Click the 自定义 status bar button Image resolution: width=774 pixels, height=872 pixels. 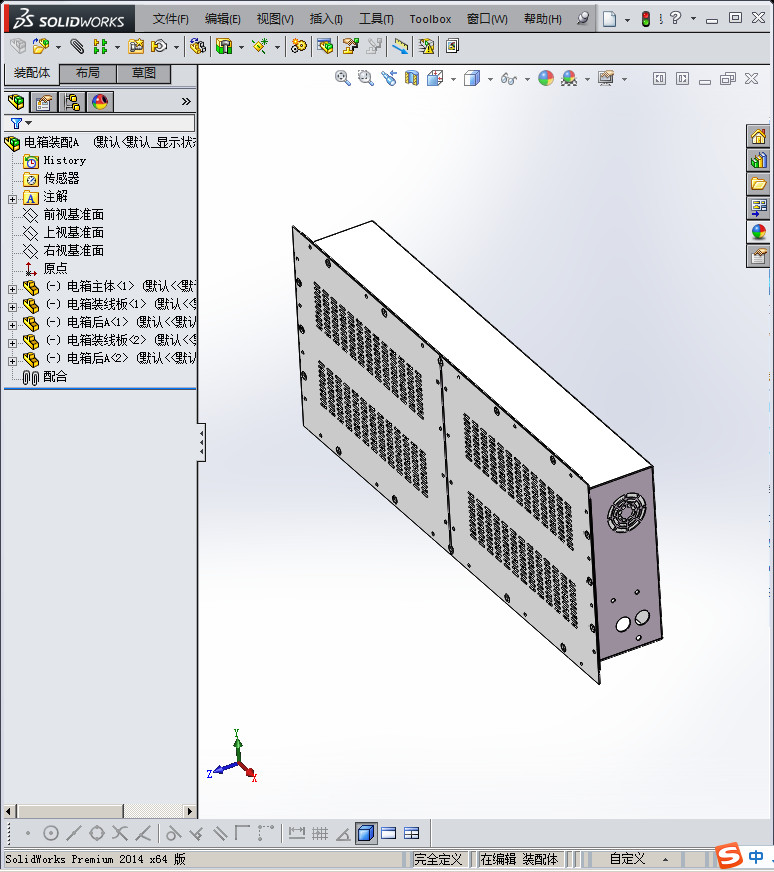point(627,859)
